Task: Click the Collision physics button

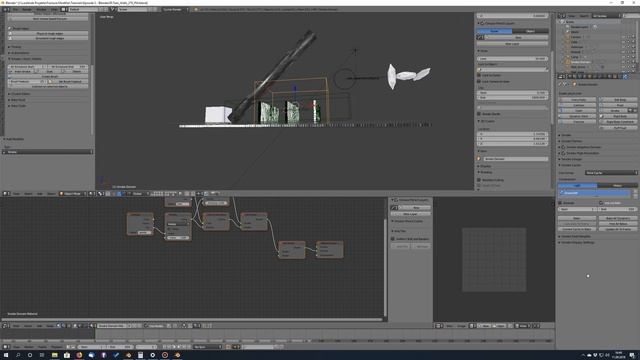Action: 578,105
